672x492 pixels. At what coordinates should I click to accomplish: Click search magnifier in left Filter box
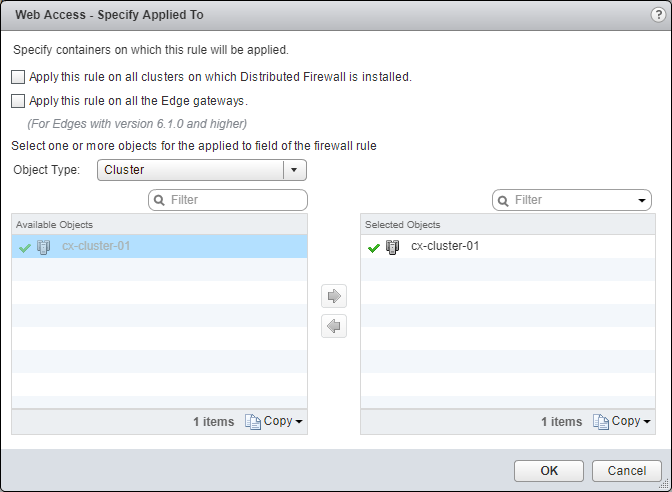coord(160,200)
